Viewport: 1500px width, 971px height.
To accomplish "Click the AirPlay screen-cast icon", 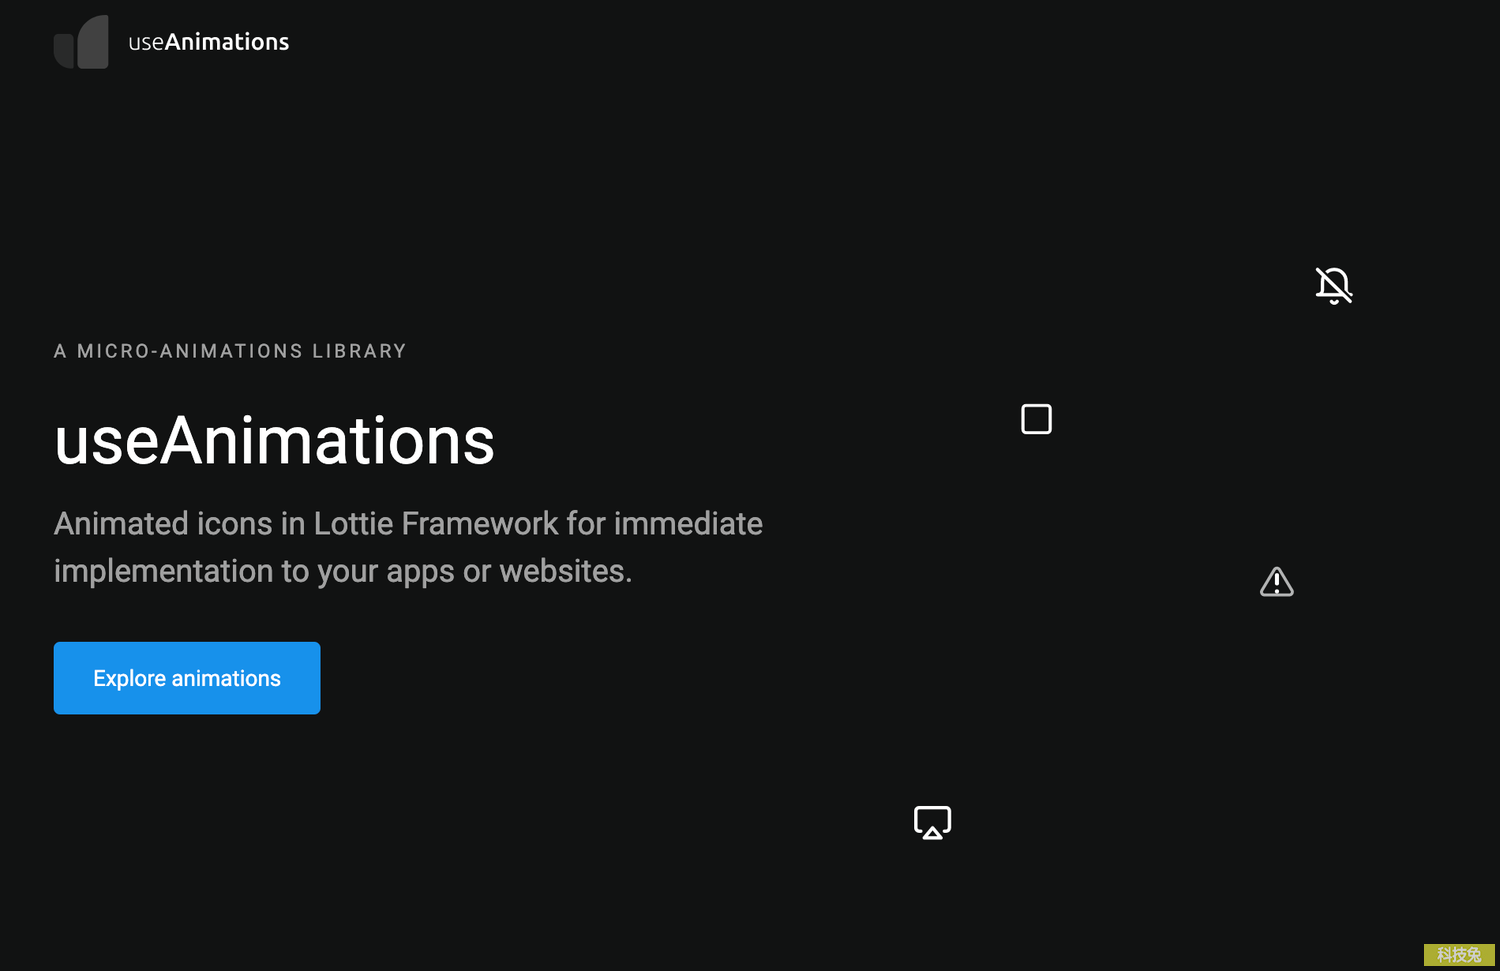I will click(933, 823).
